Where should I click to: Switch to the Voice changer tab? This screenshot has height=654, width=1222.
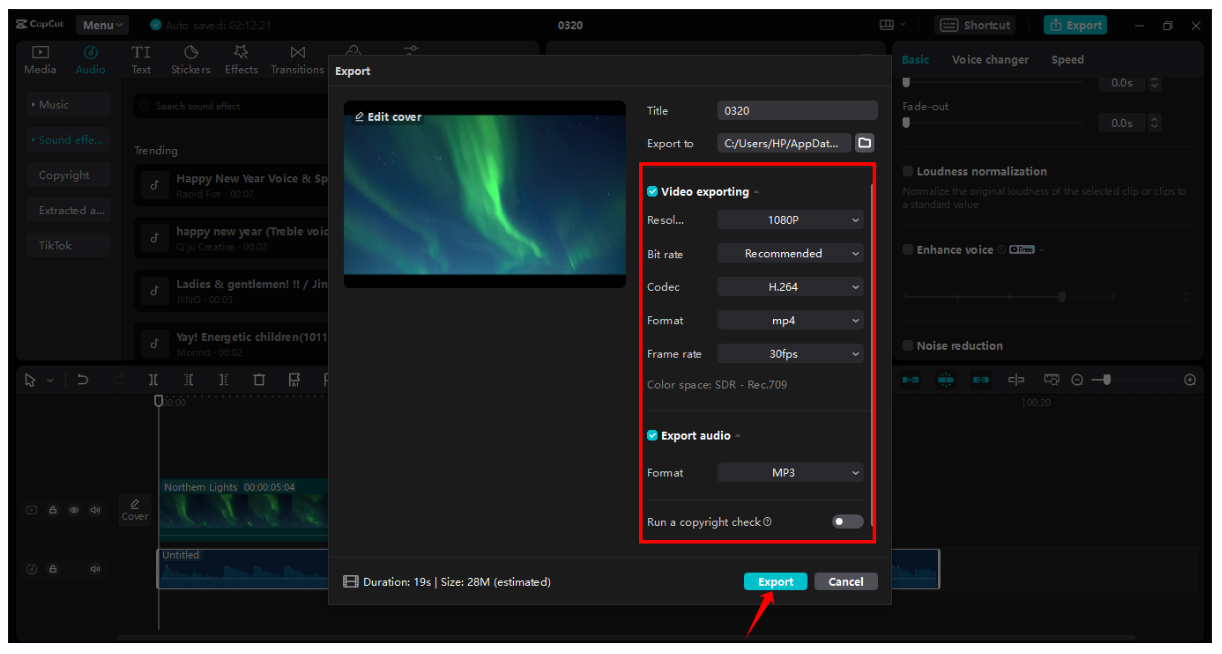[990, 60]
